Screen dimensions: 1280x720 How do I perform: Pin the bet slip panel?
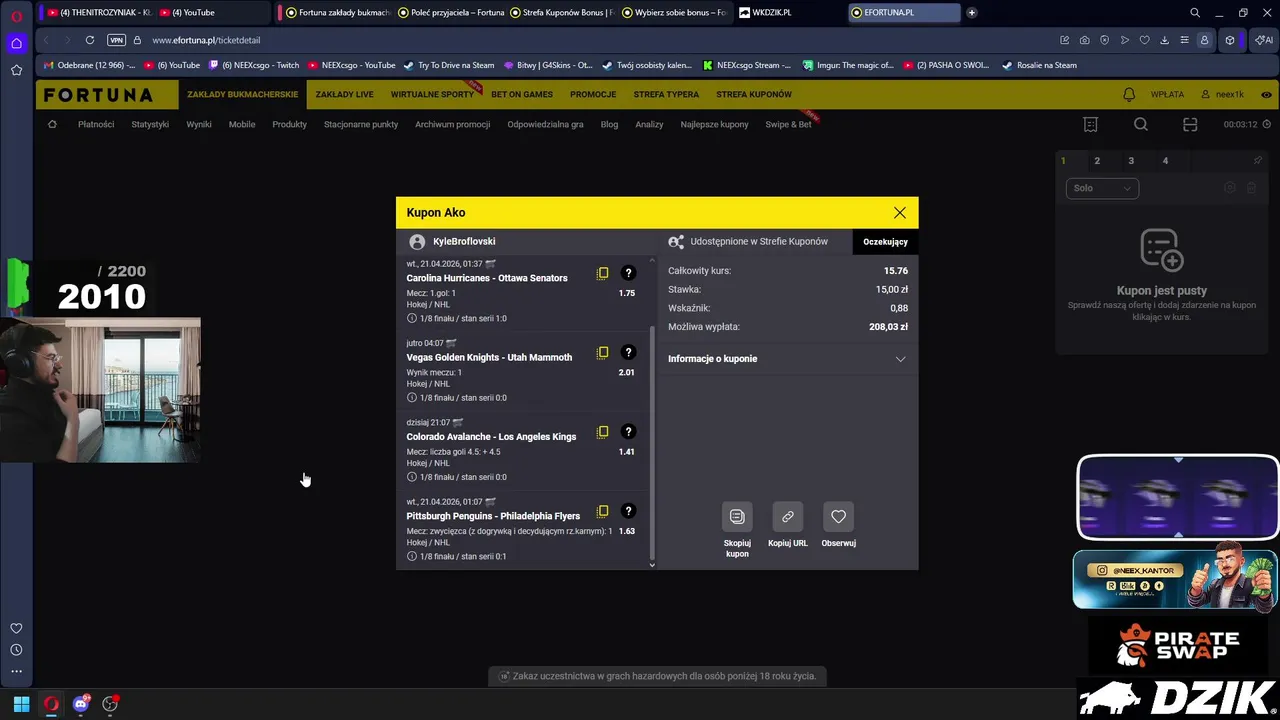[x=1258, y=160]
